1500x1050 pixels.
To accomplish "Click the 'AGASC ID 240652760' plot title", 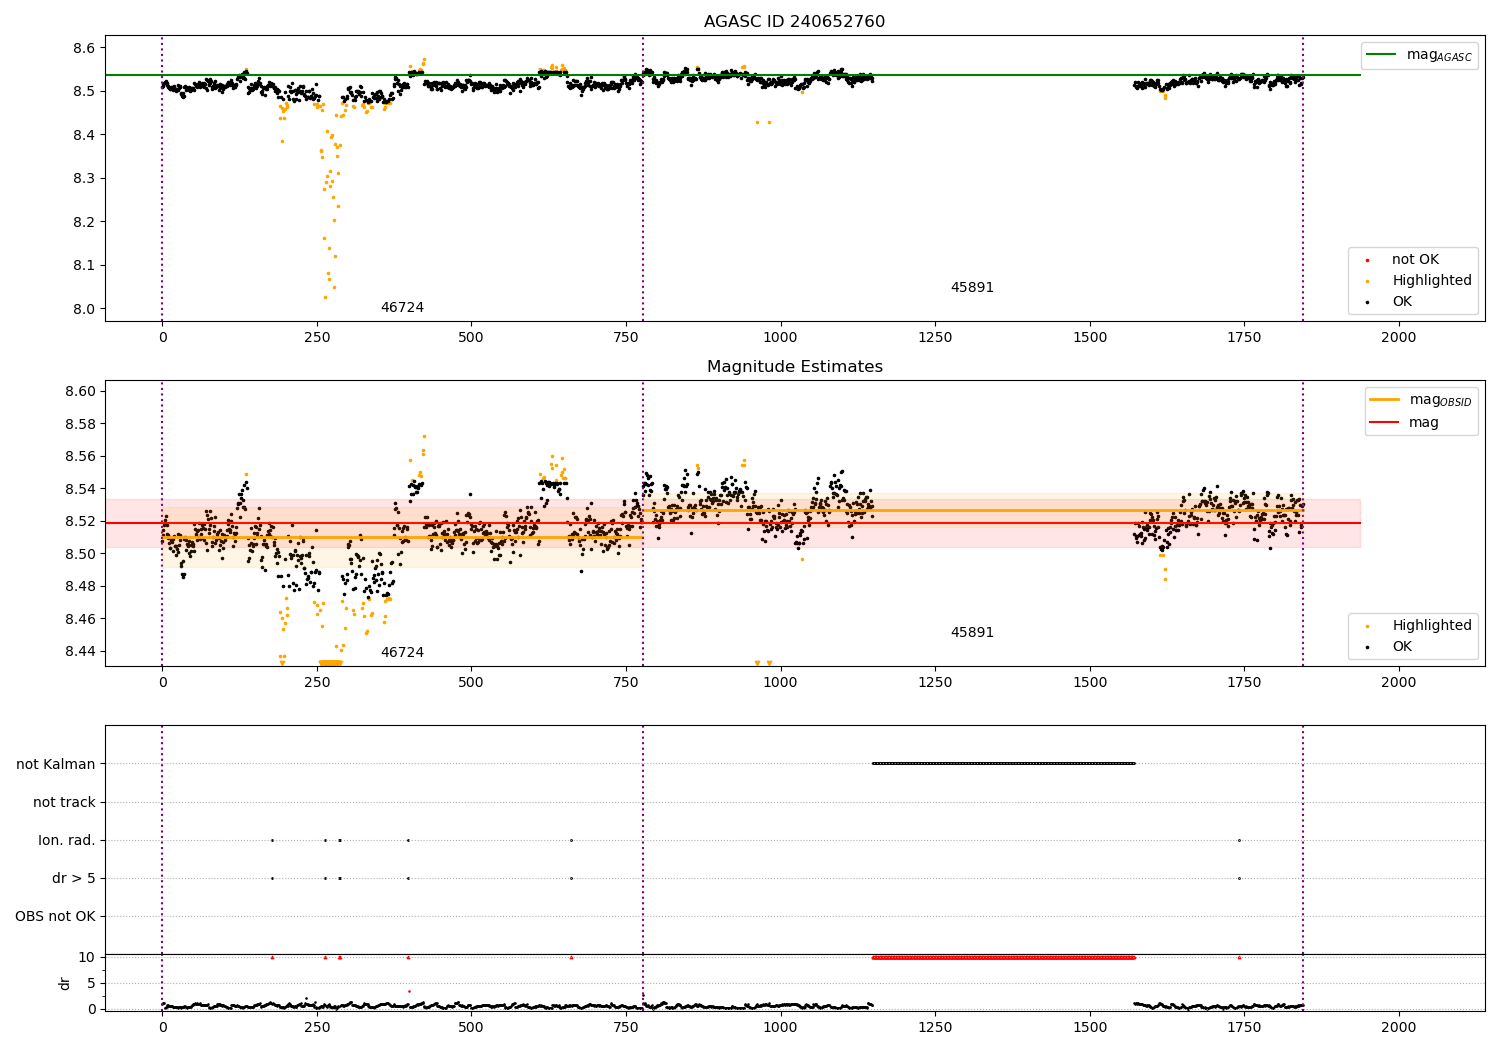I will [794, 22].
